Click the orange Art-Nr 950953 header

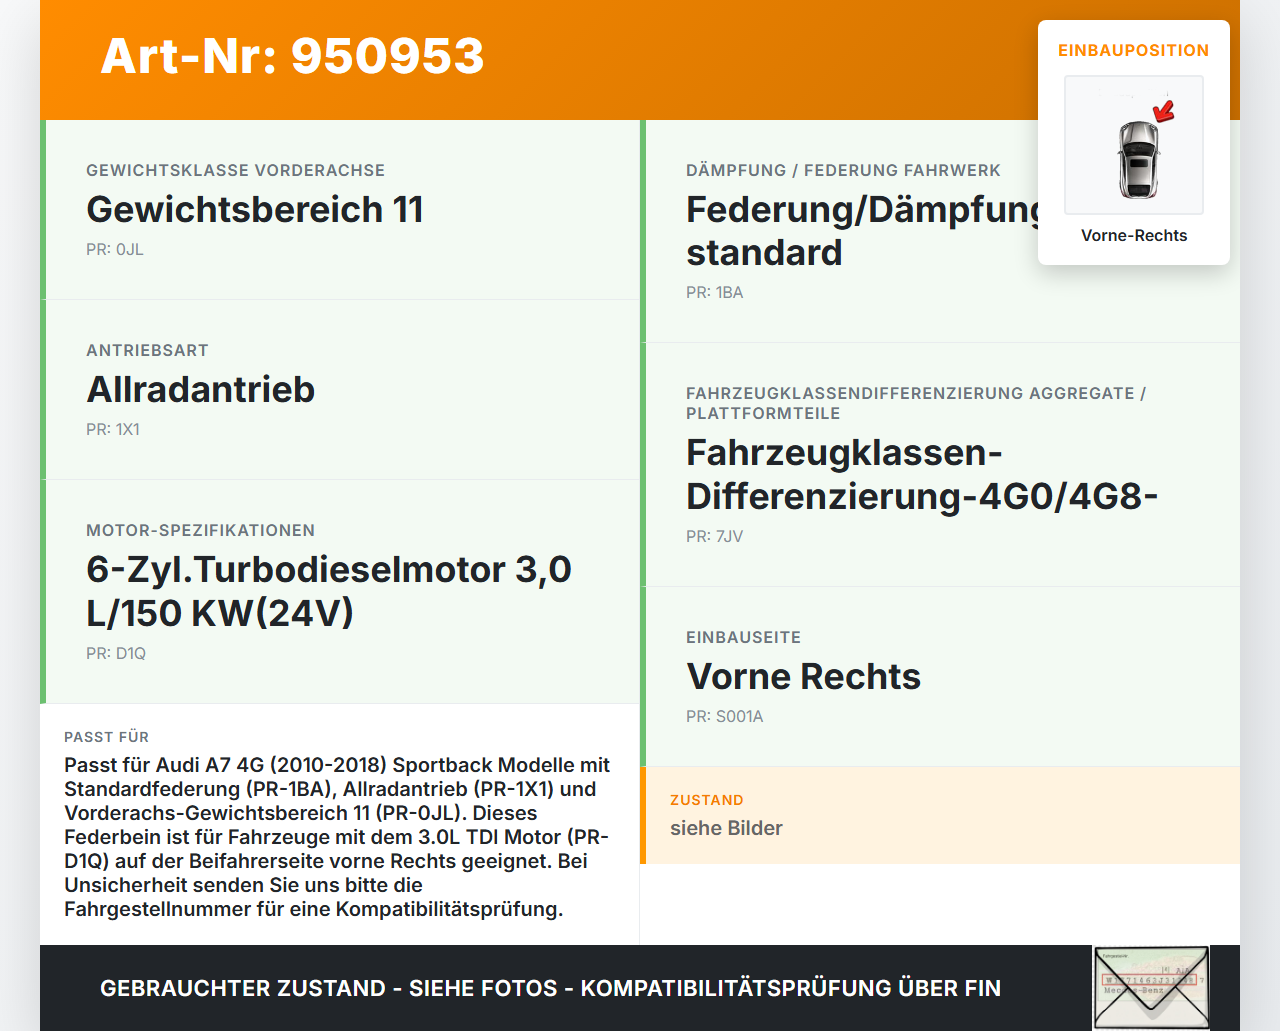pos(292,58)
